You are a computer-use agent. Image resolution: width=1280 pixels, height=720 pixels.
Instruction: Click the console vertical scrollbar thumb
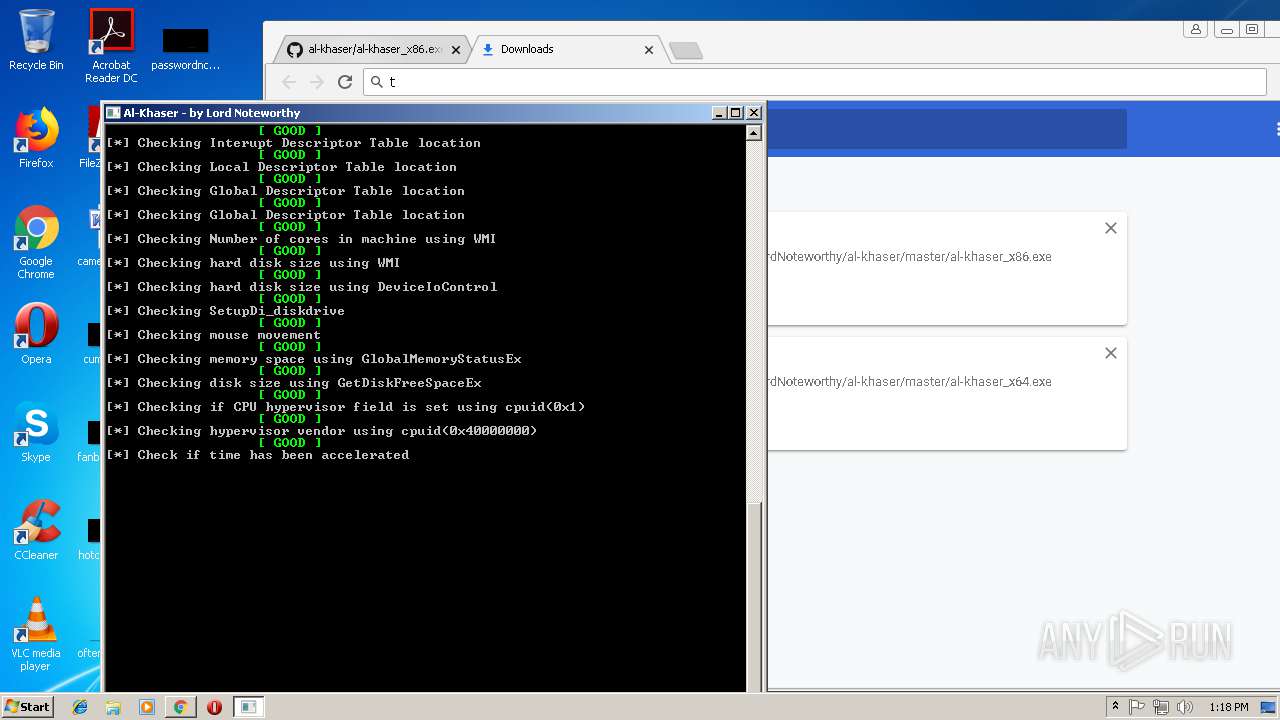754,598
